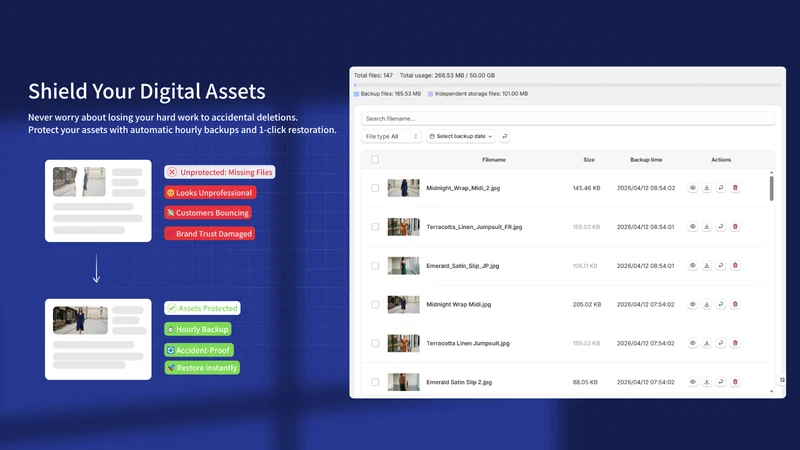
Task: Preview Emerald Satin Slip 2.jpg with the eye icon
Action: click(x=692, y=382)
